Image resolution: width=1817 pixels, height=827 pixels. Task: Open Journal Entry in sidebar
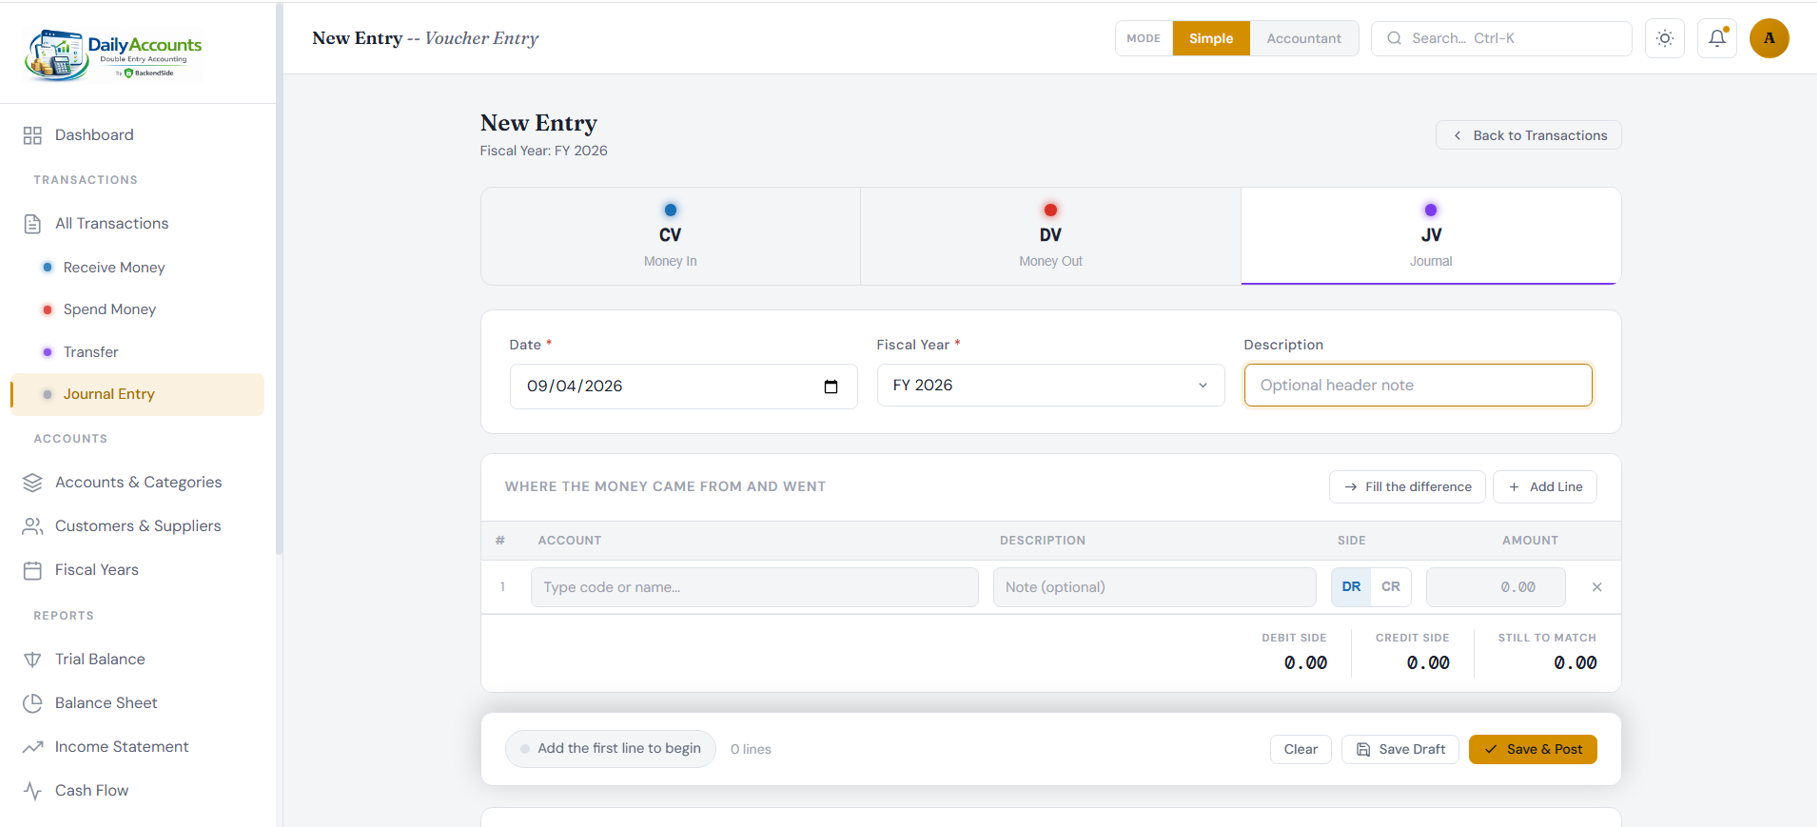tap(138, 394)
